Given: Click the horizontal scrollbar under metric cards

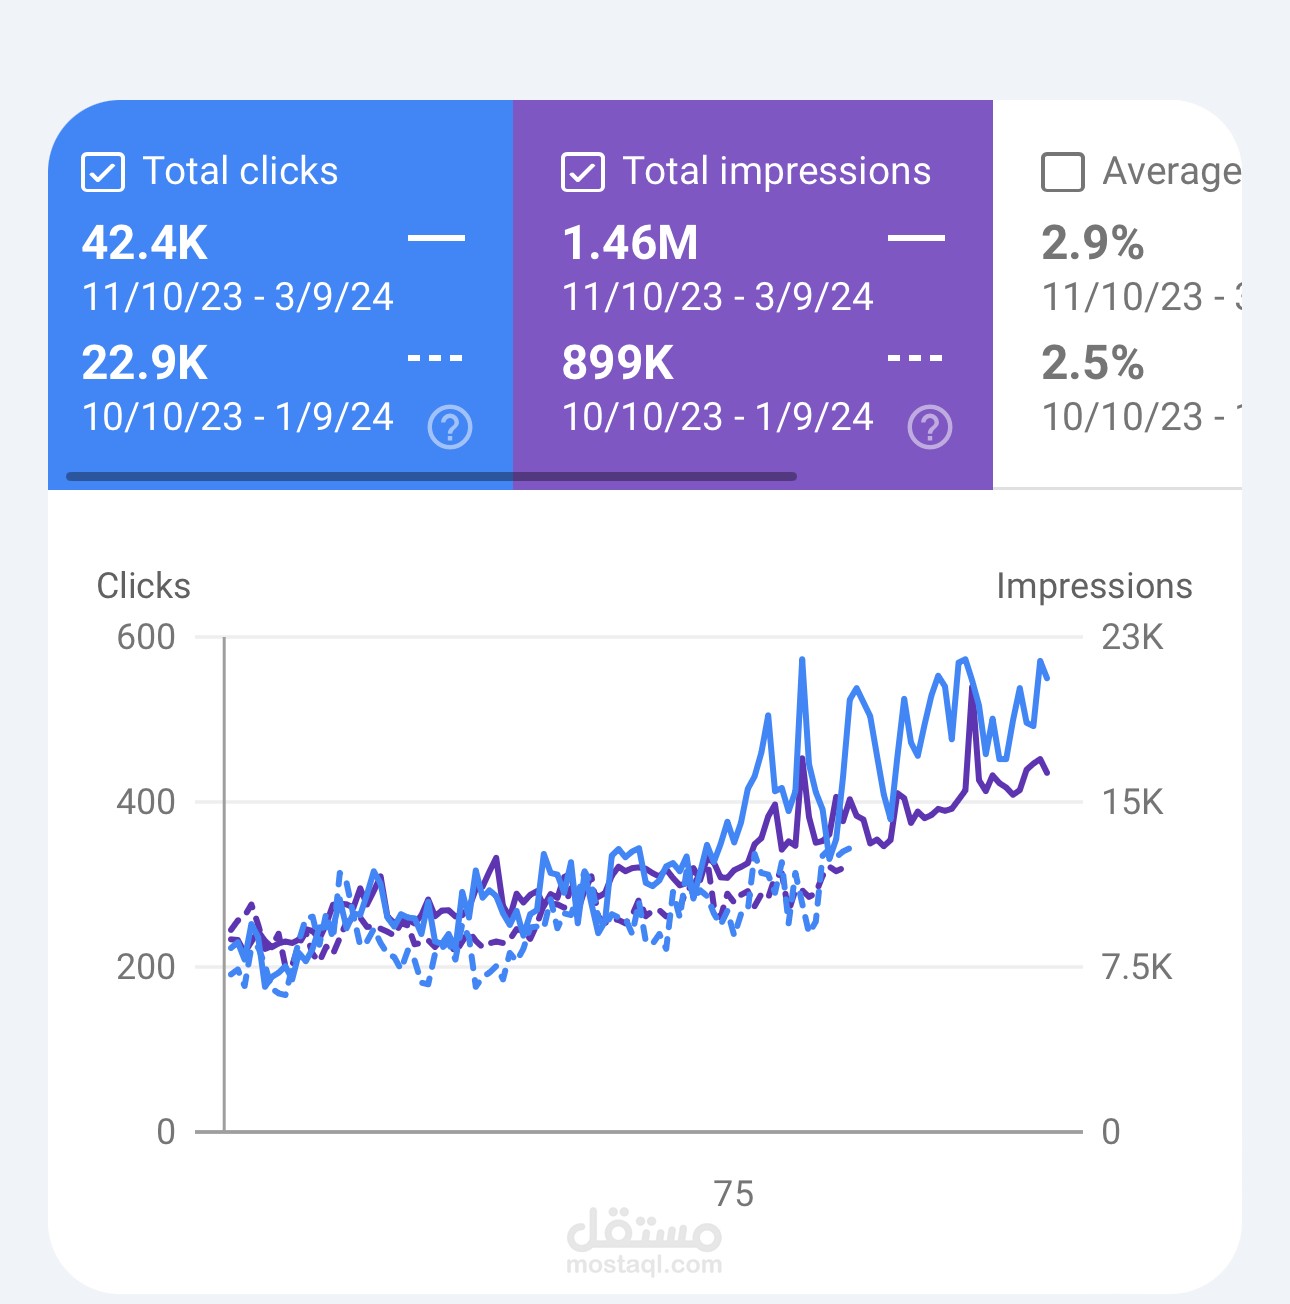Looking at the screenshot, I should point(431,477).
